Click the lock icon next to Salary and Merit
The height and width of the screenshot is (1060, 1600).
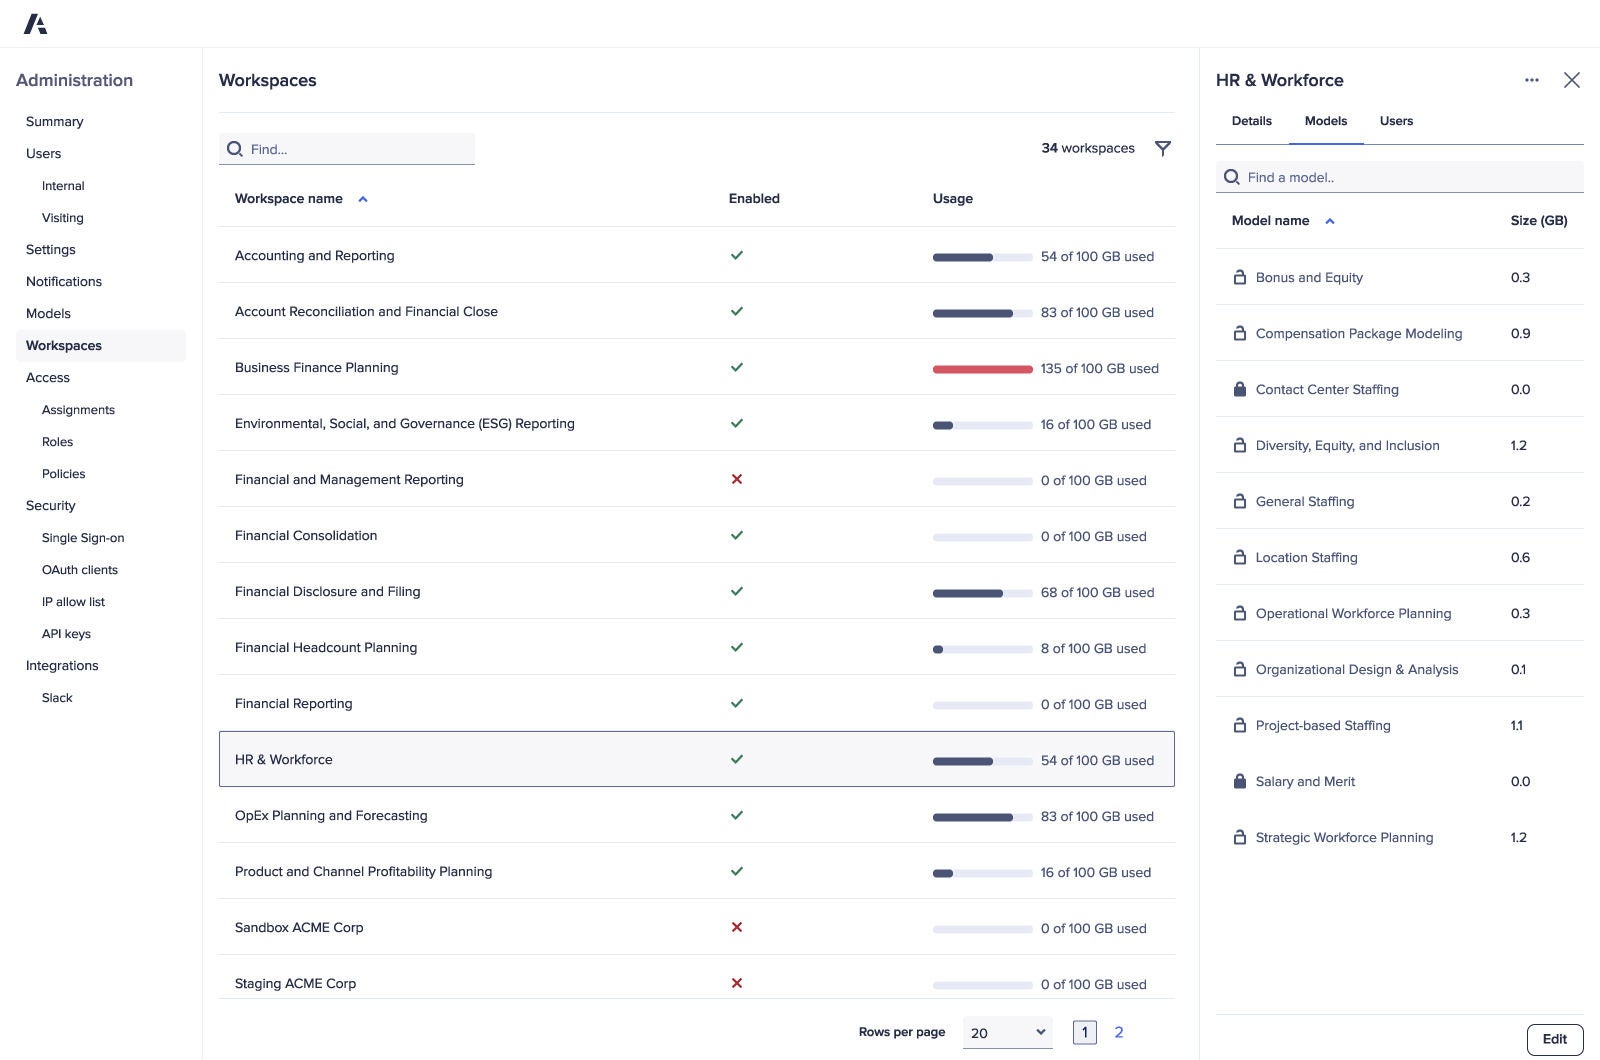coord(1240,781)
